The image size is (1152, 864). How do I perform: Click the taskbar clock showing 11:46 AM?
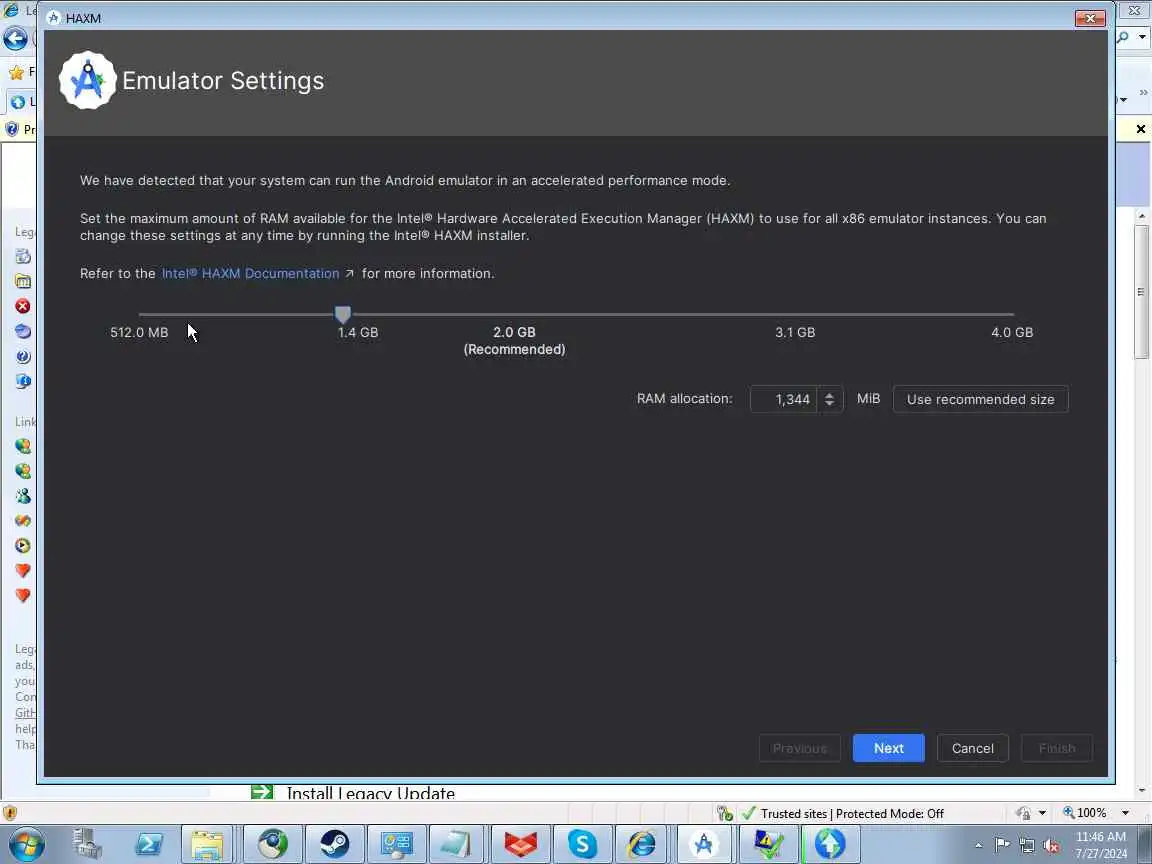[x=1101, y=845]
